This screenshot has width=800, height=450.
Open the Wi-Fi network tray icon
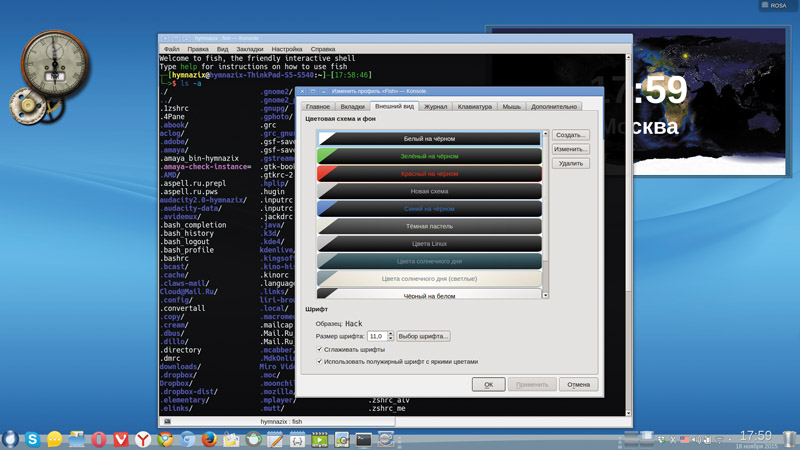tap(719, 439)
